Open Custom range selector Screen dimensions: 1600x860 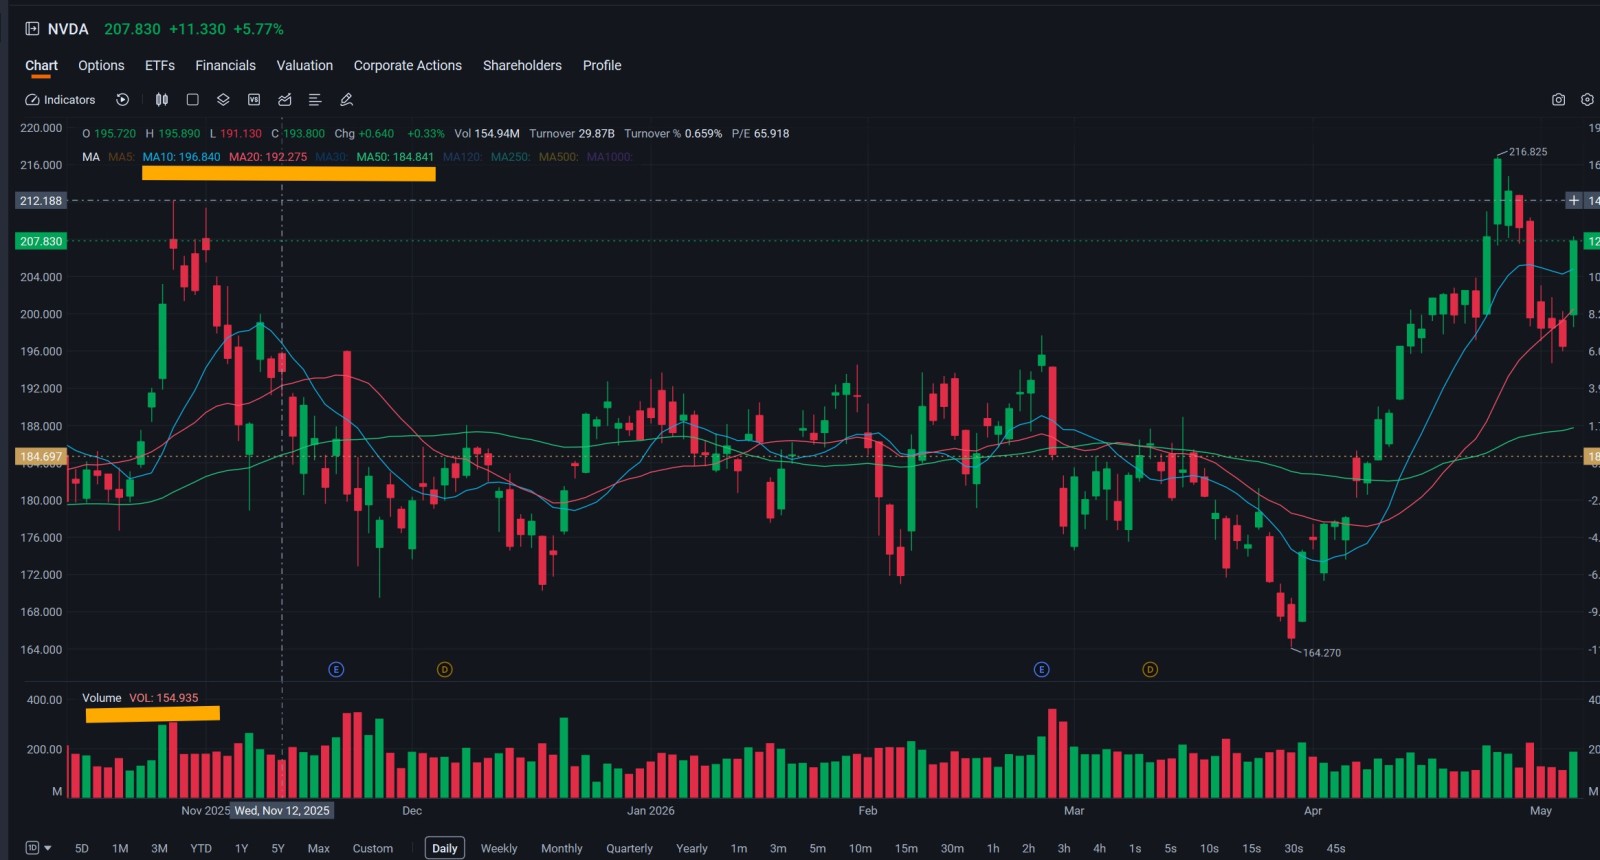click(373, 848)
